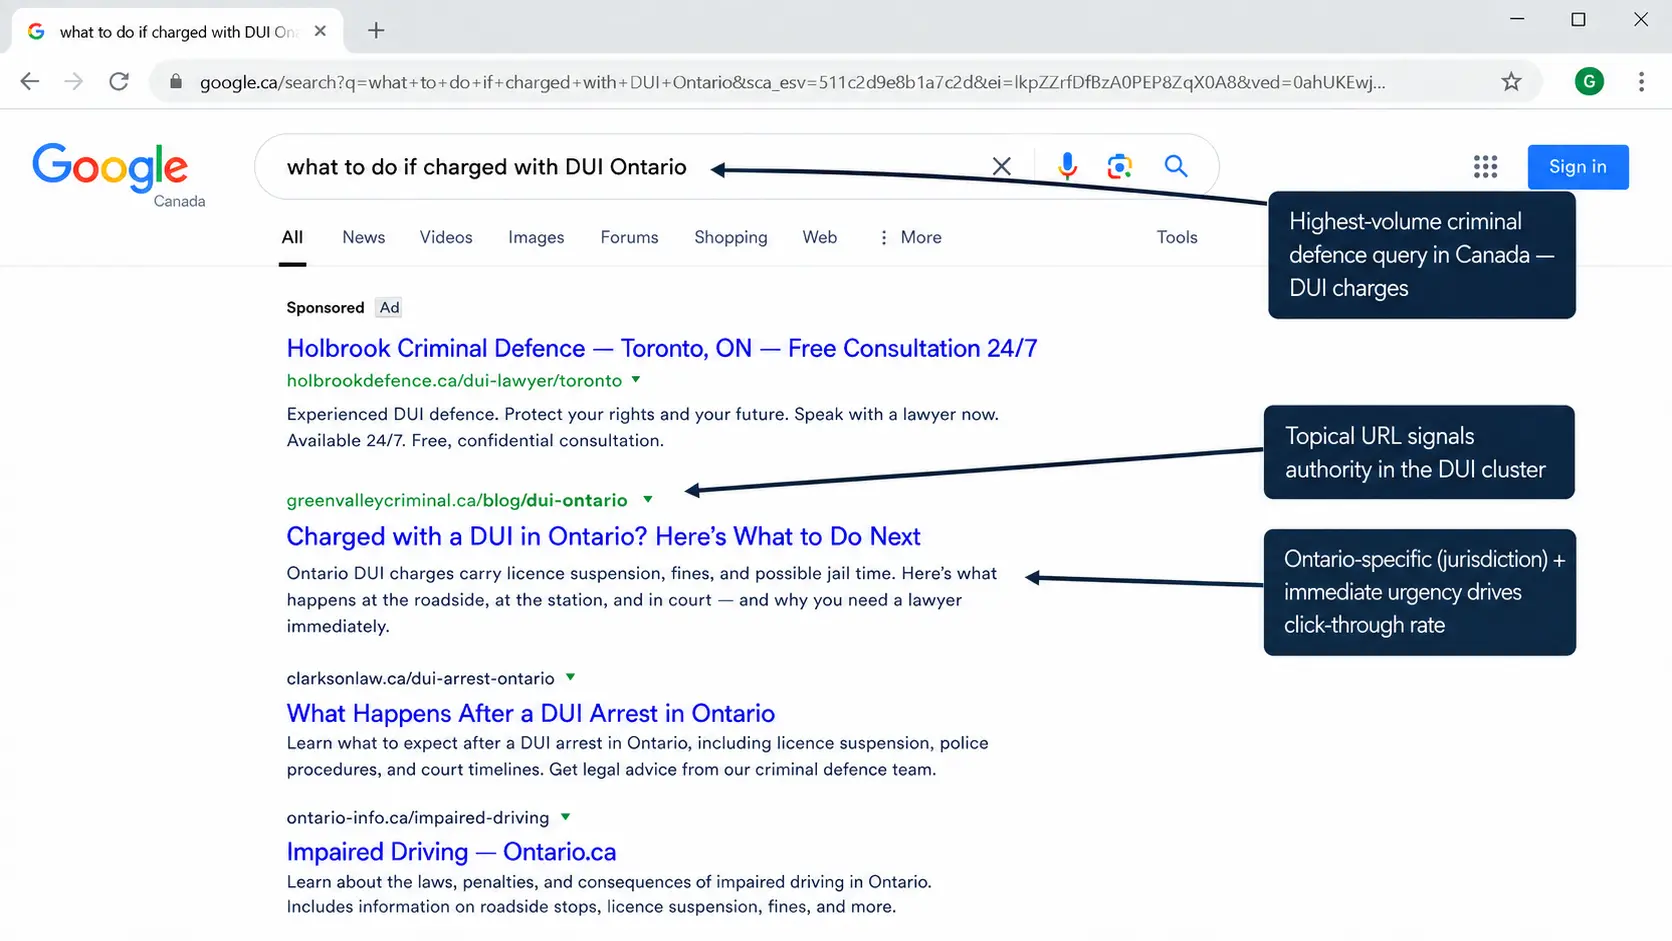Expand dropdown next to ontario-info.ca URL
The width and height of the screenshot is (1672, 941).
click(565, 817)
